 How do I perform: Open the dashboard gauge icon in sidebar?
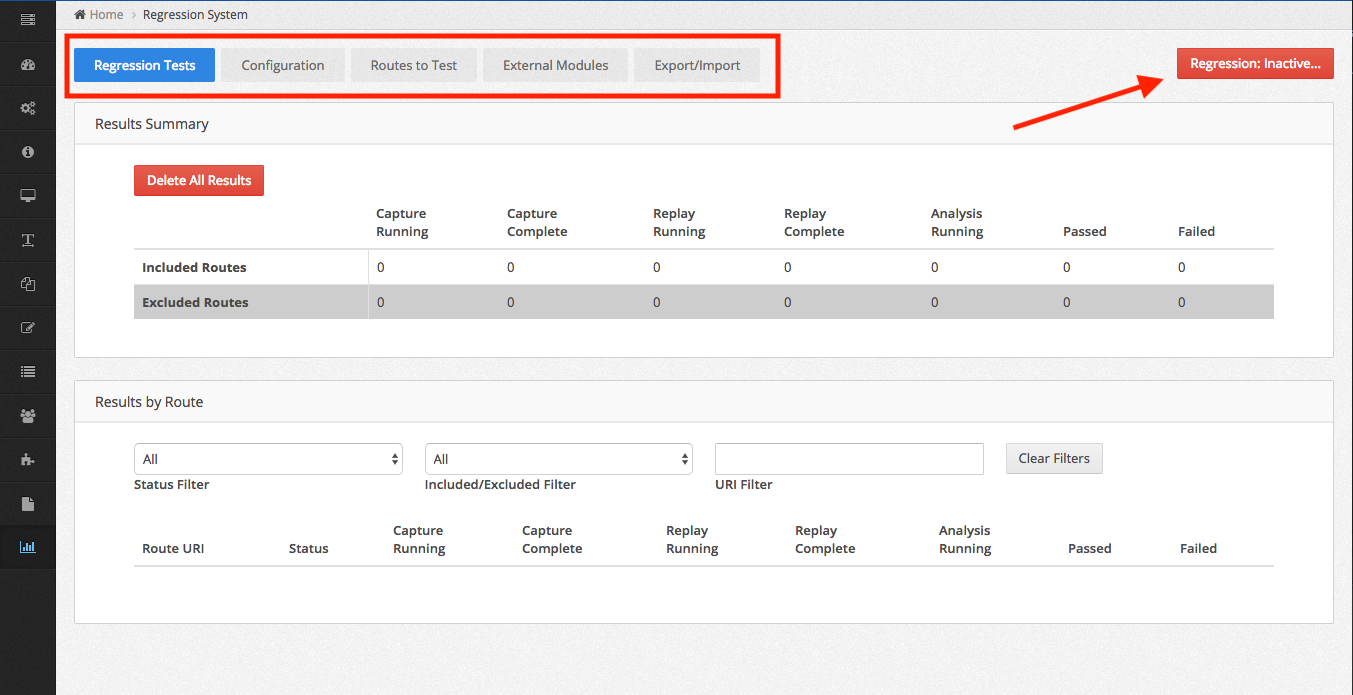click(28, 65)
